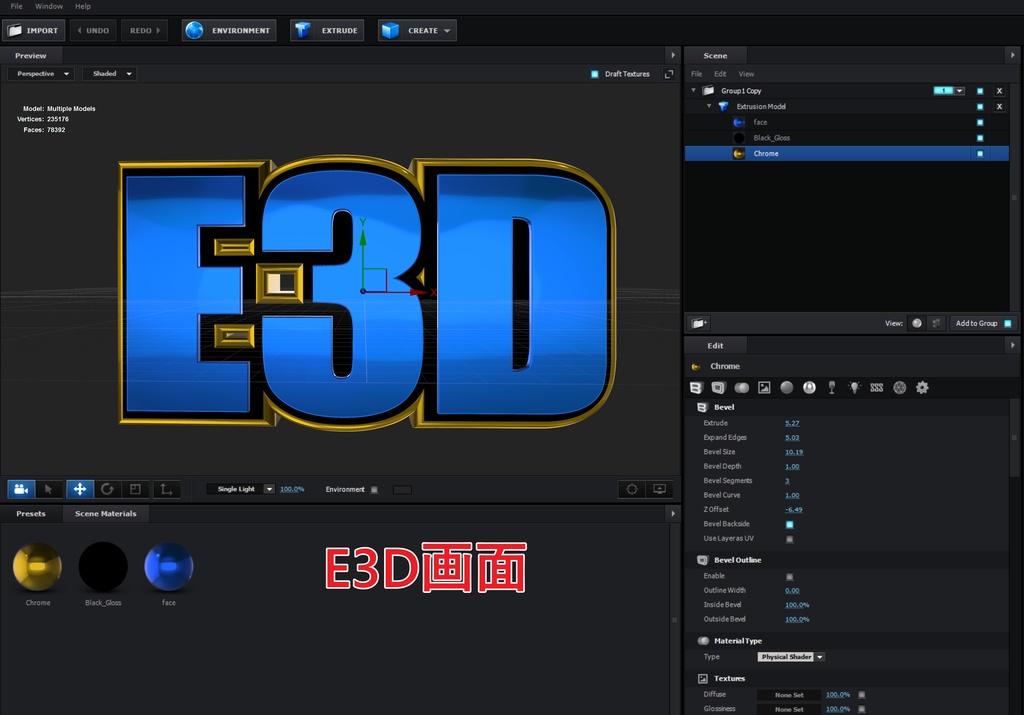Click the light bulb illumination icon

[854, 388]
